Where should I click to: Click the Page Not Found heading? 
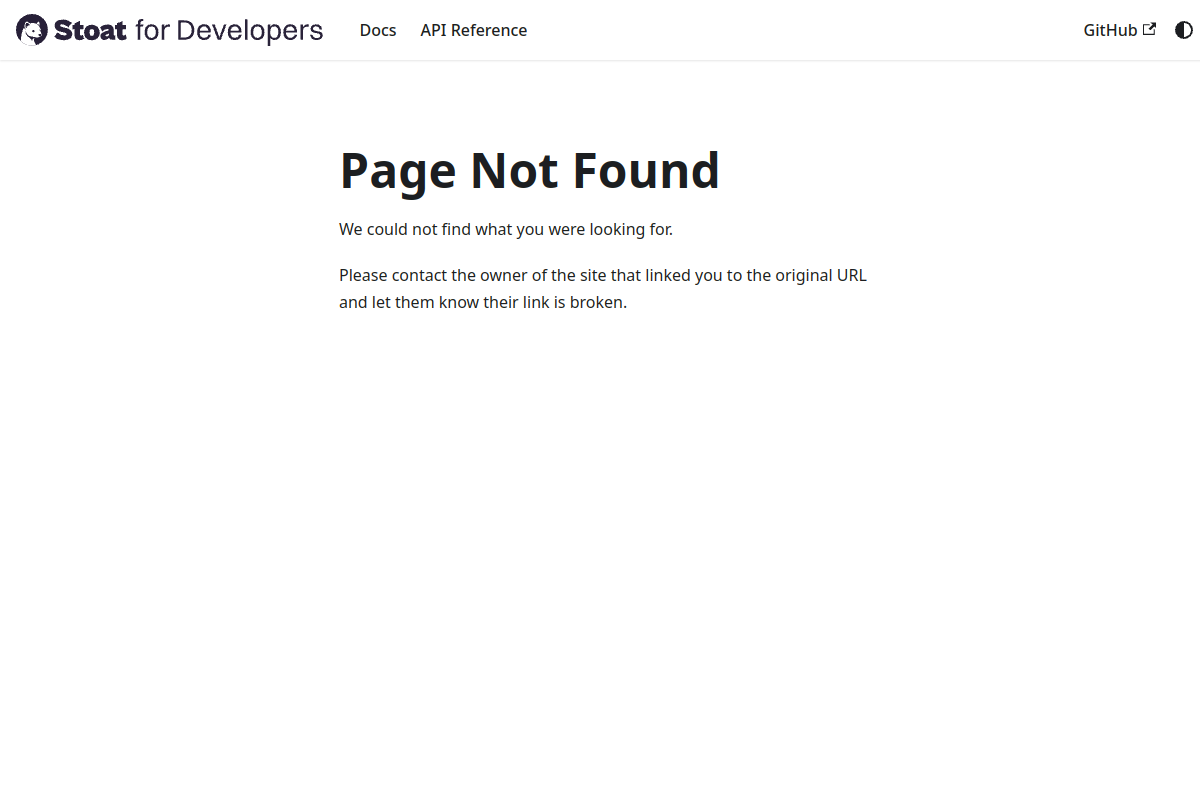530,170
